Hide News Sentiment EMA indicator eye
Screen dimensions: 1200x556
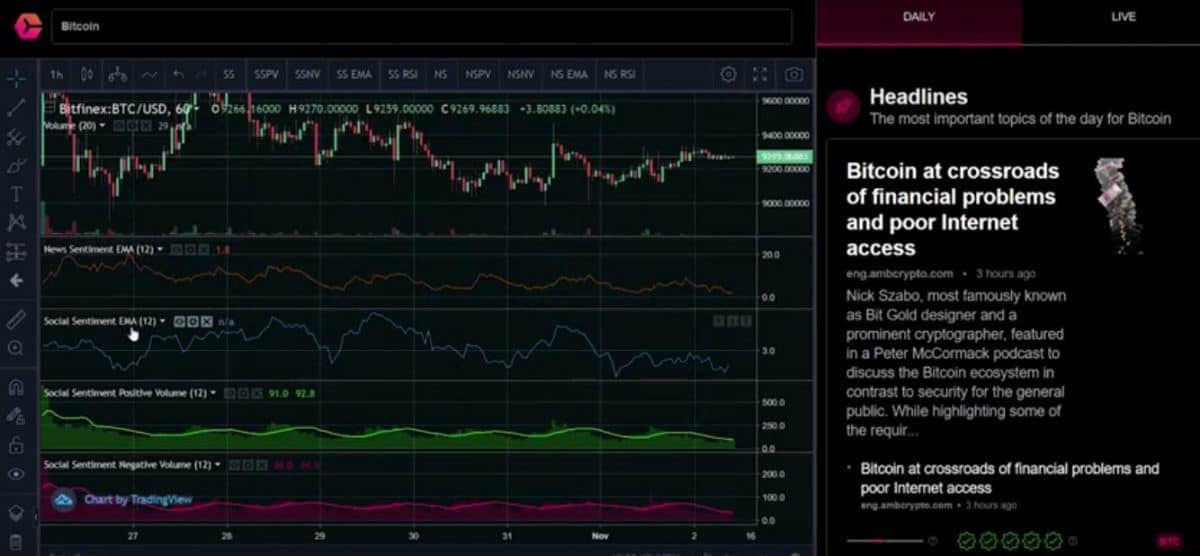click(178, 249)
